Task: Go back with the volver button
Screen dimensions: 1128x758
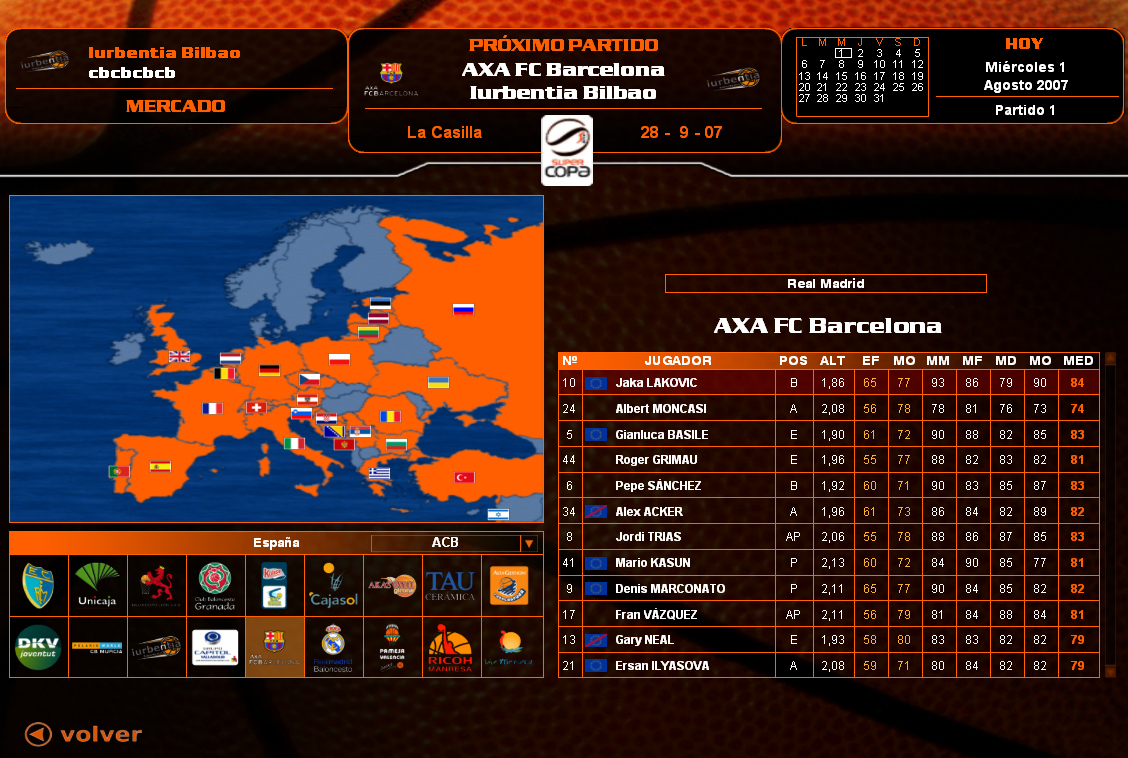Action: click(84, 735)
